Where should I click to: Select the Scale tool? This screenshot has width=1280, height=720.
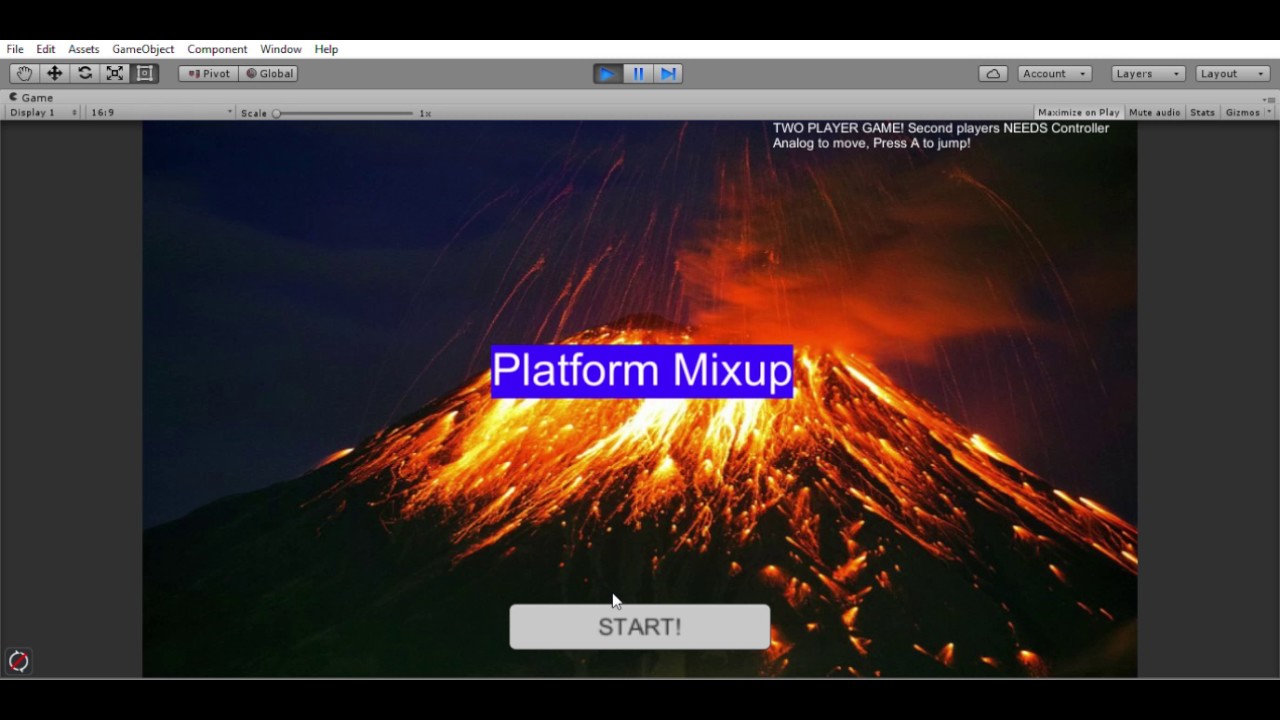click(115, 73)
